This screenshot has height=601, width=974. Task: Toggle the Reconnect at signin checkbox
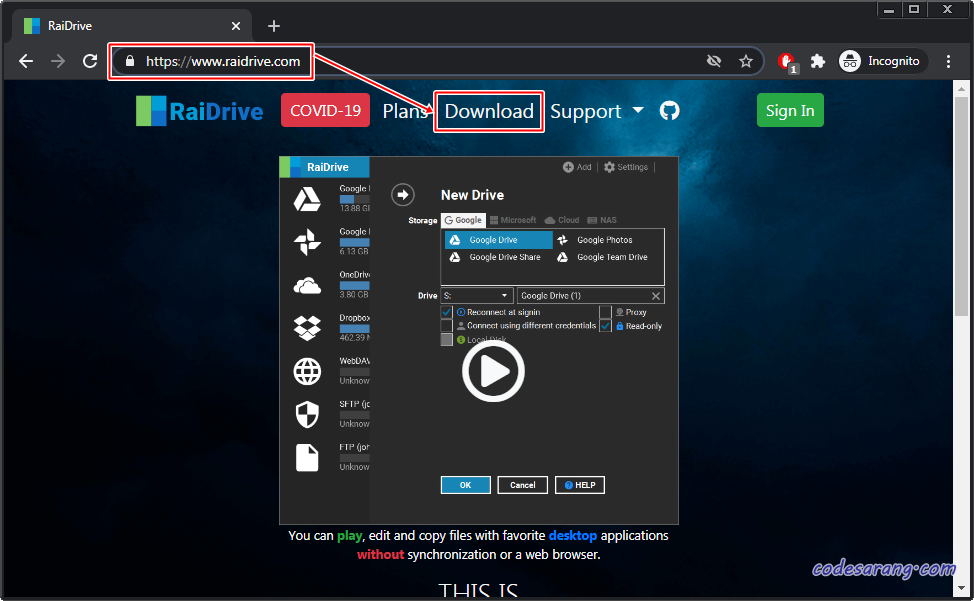pyautogui.click(x=446, y=312)
